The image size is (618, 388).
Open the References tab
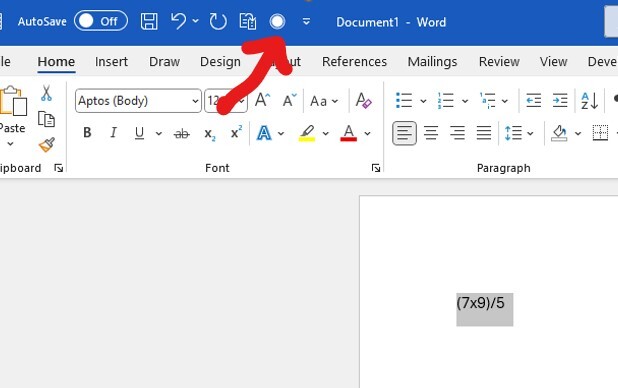point(354,62)
